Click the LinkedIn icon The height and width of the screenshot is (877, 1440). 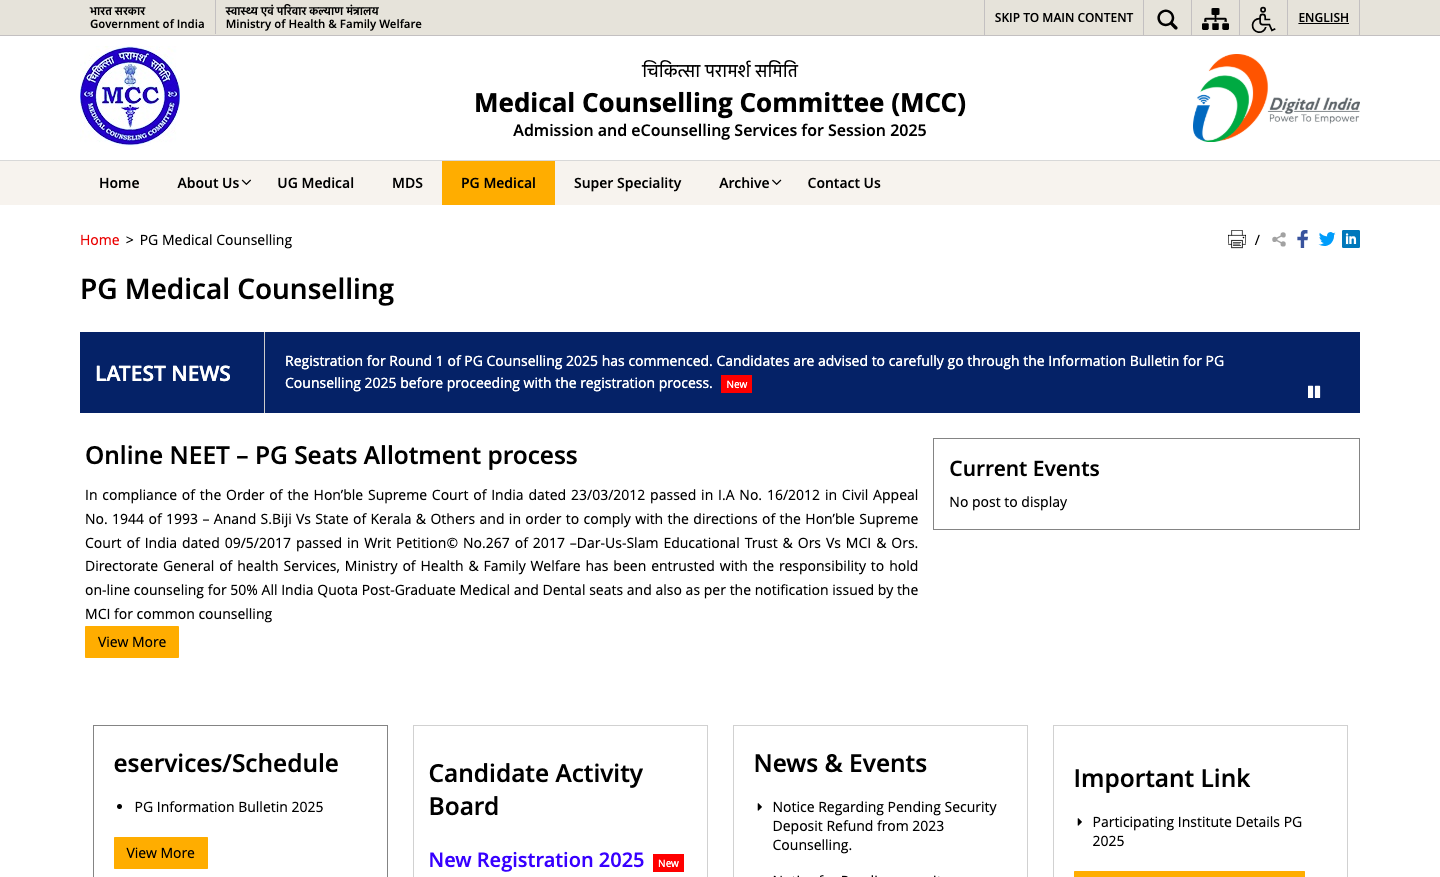[x=1351, y=239]
